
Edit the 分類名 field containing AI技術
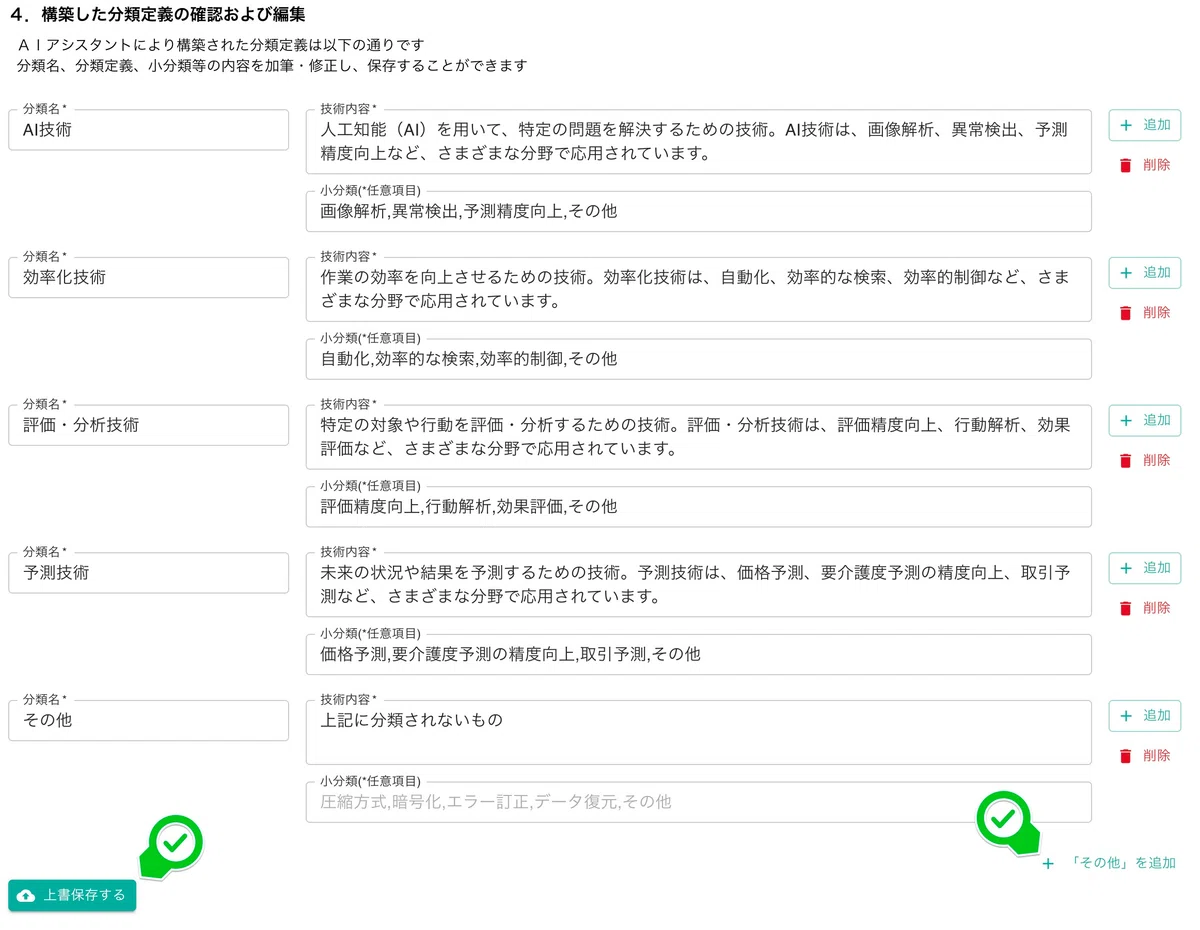point(149,130)
